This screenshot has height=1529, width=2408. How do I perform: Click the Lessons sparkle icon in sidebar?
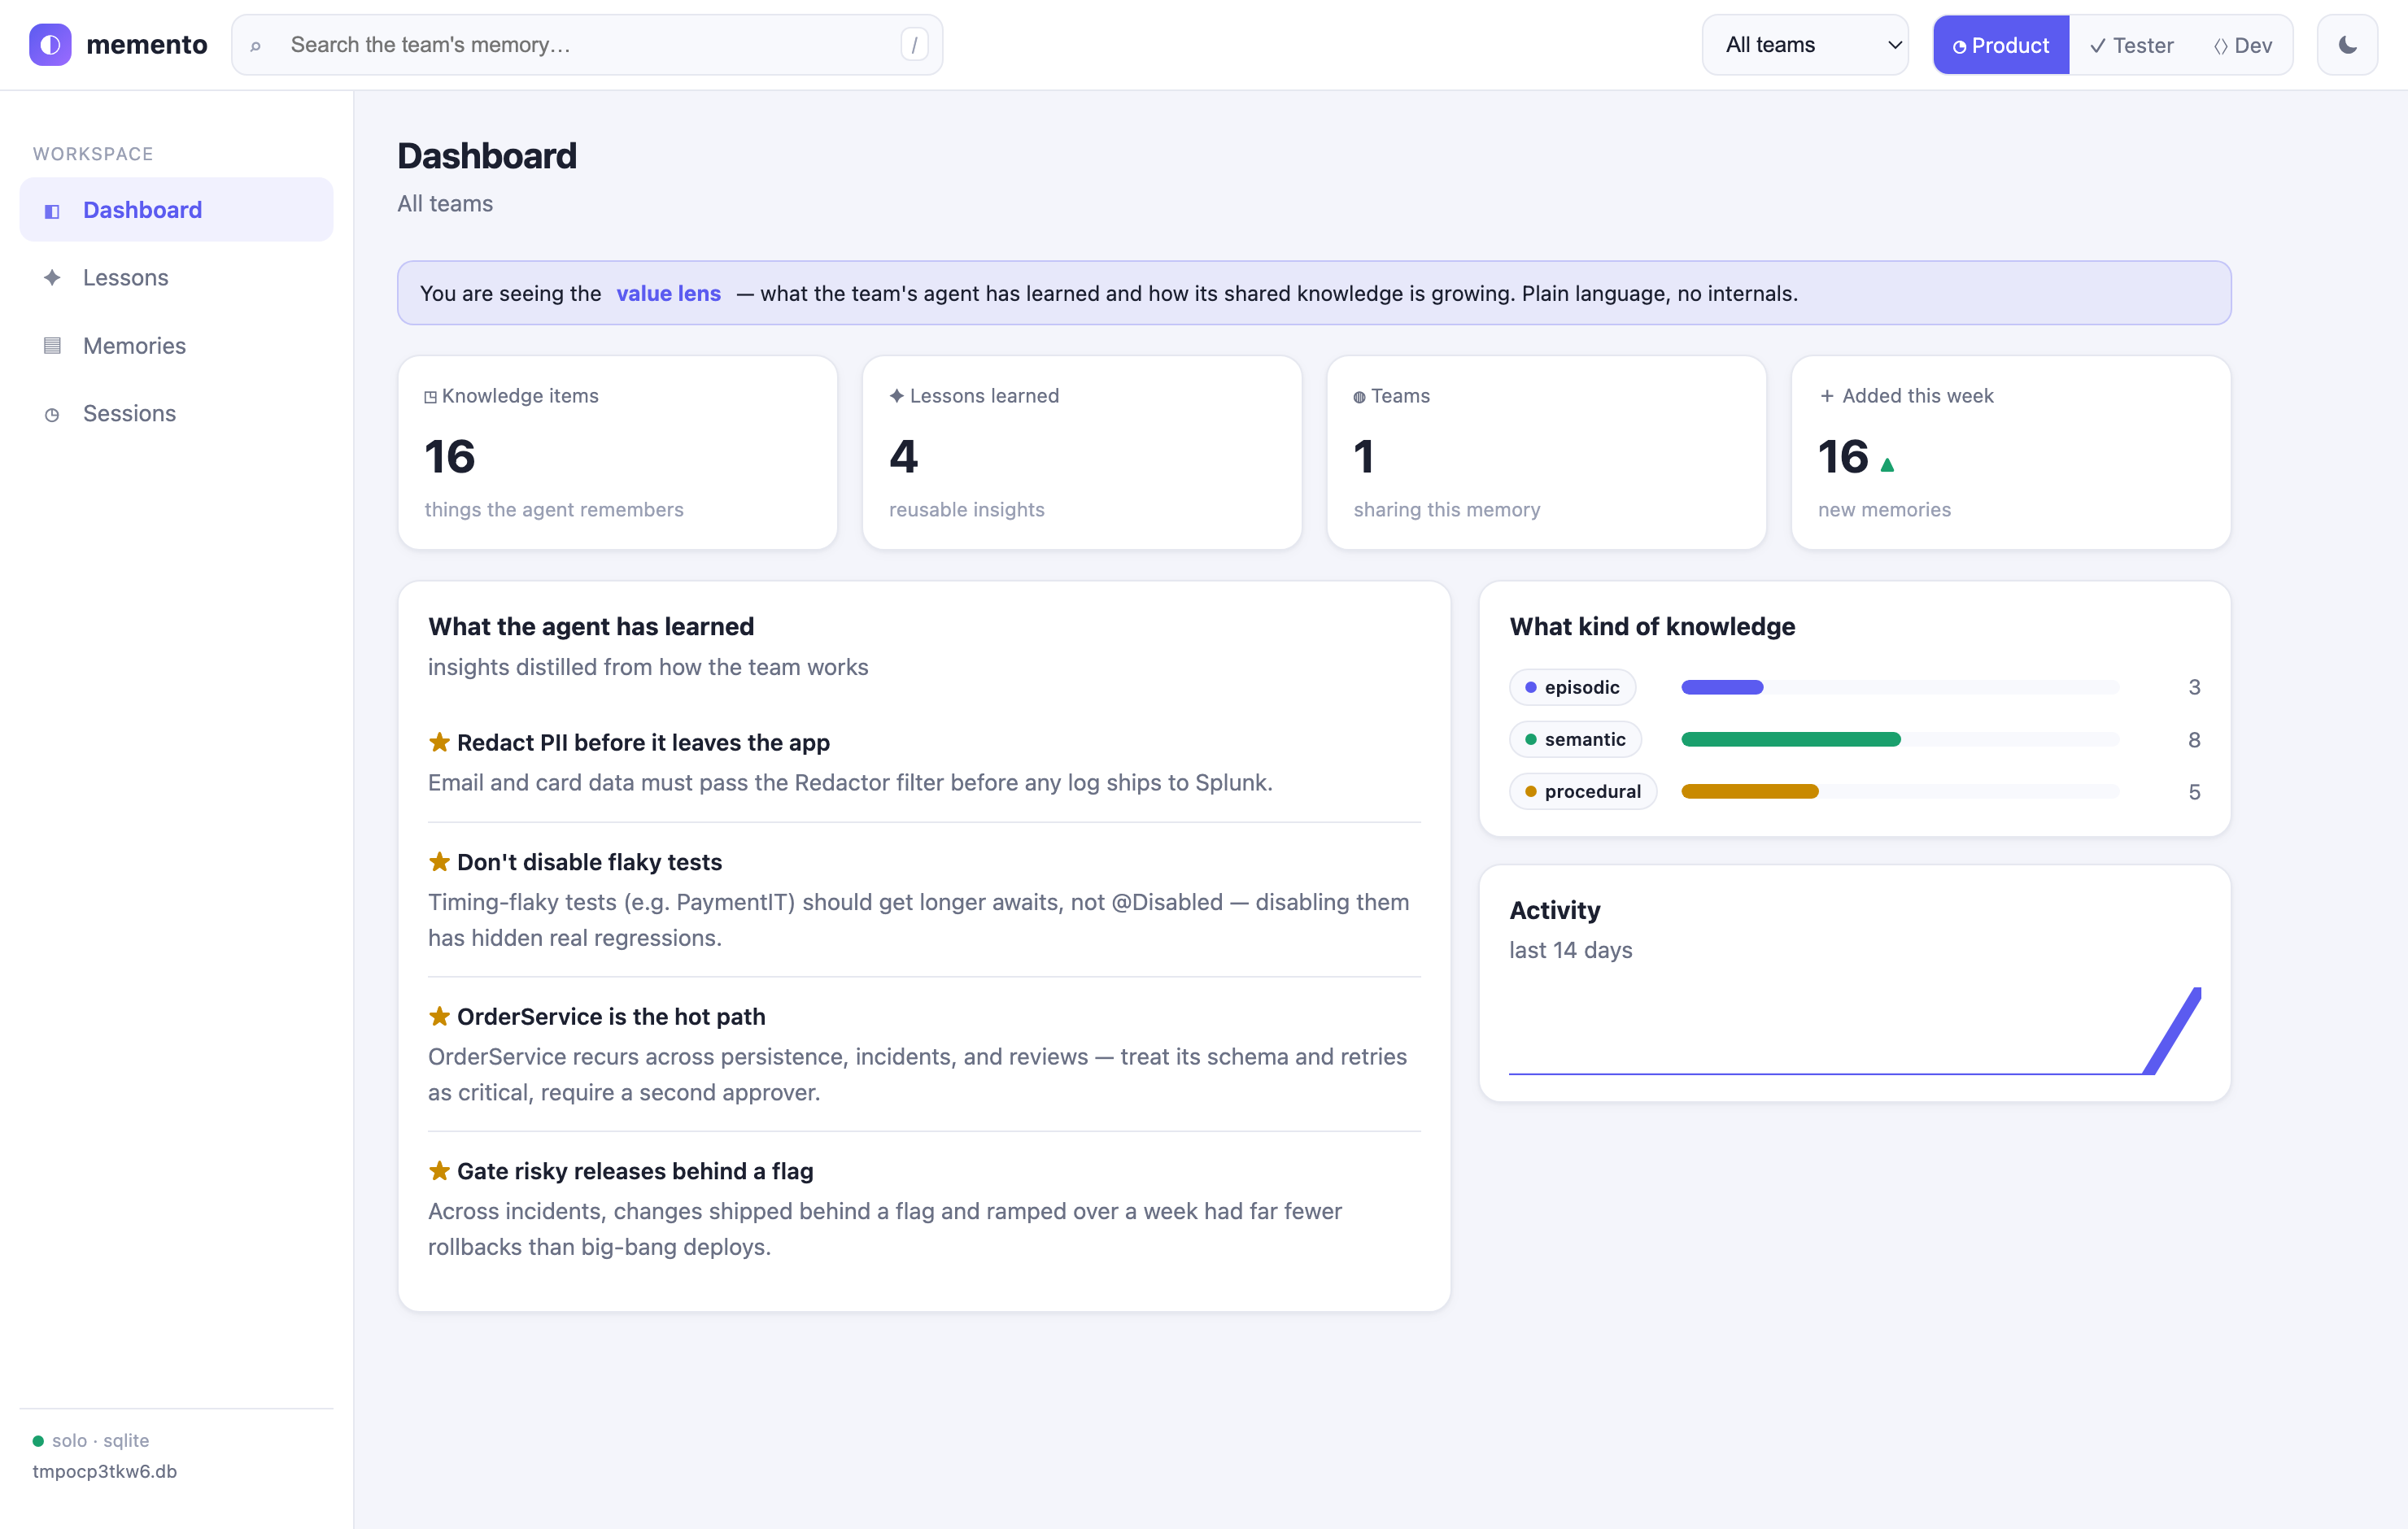52,278
